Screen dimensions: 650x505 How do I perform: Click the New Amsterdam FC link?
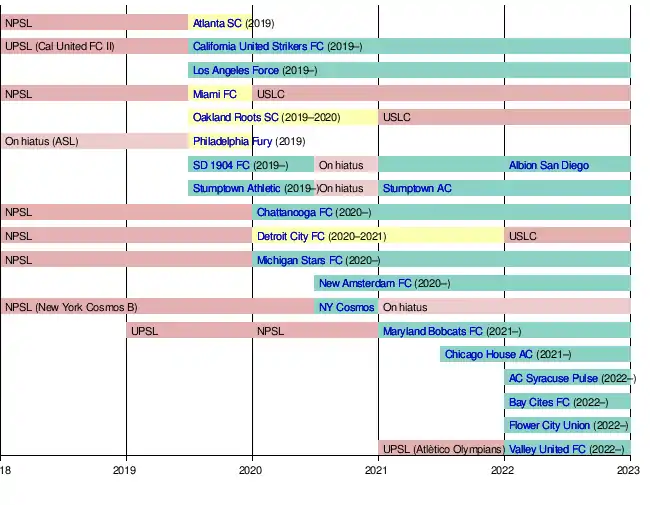[365, 284]
